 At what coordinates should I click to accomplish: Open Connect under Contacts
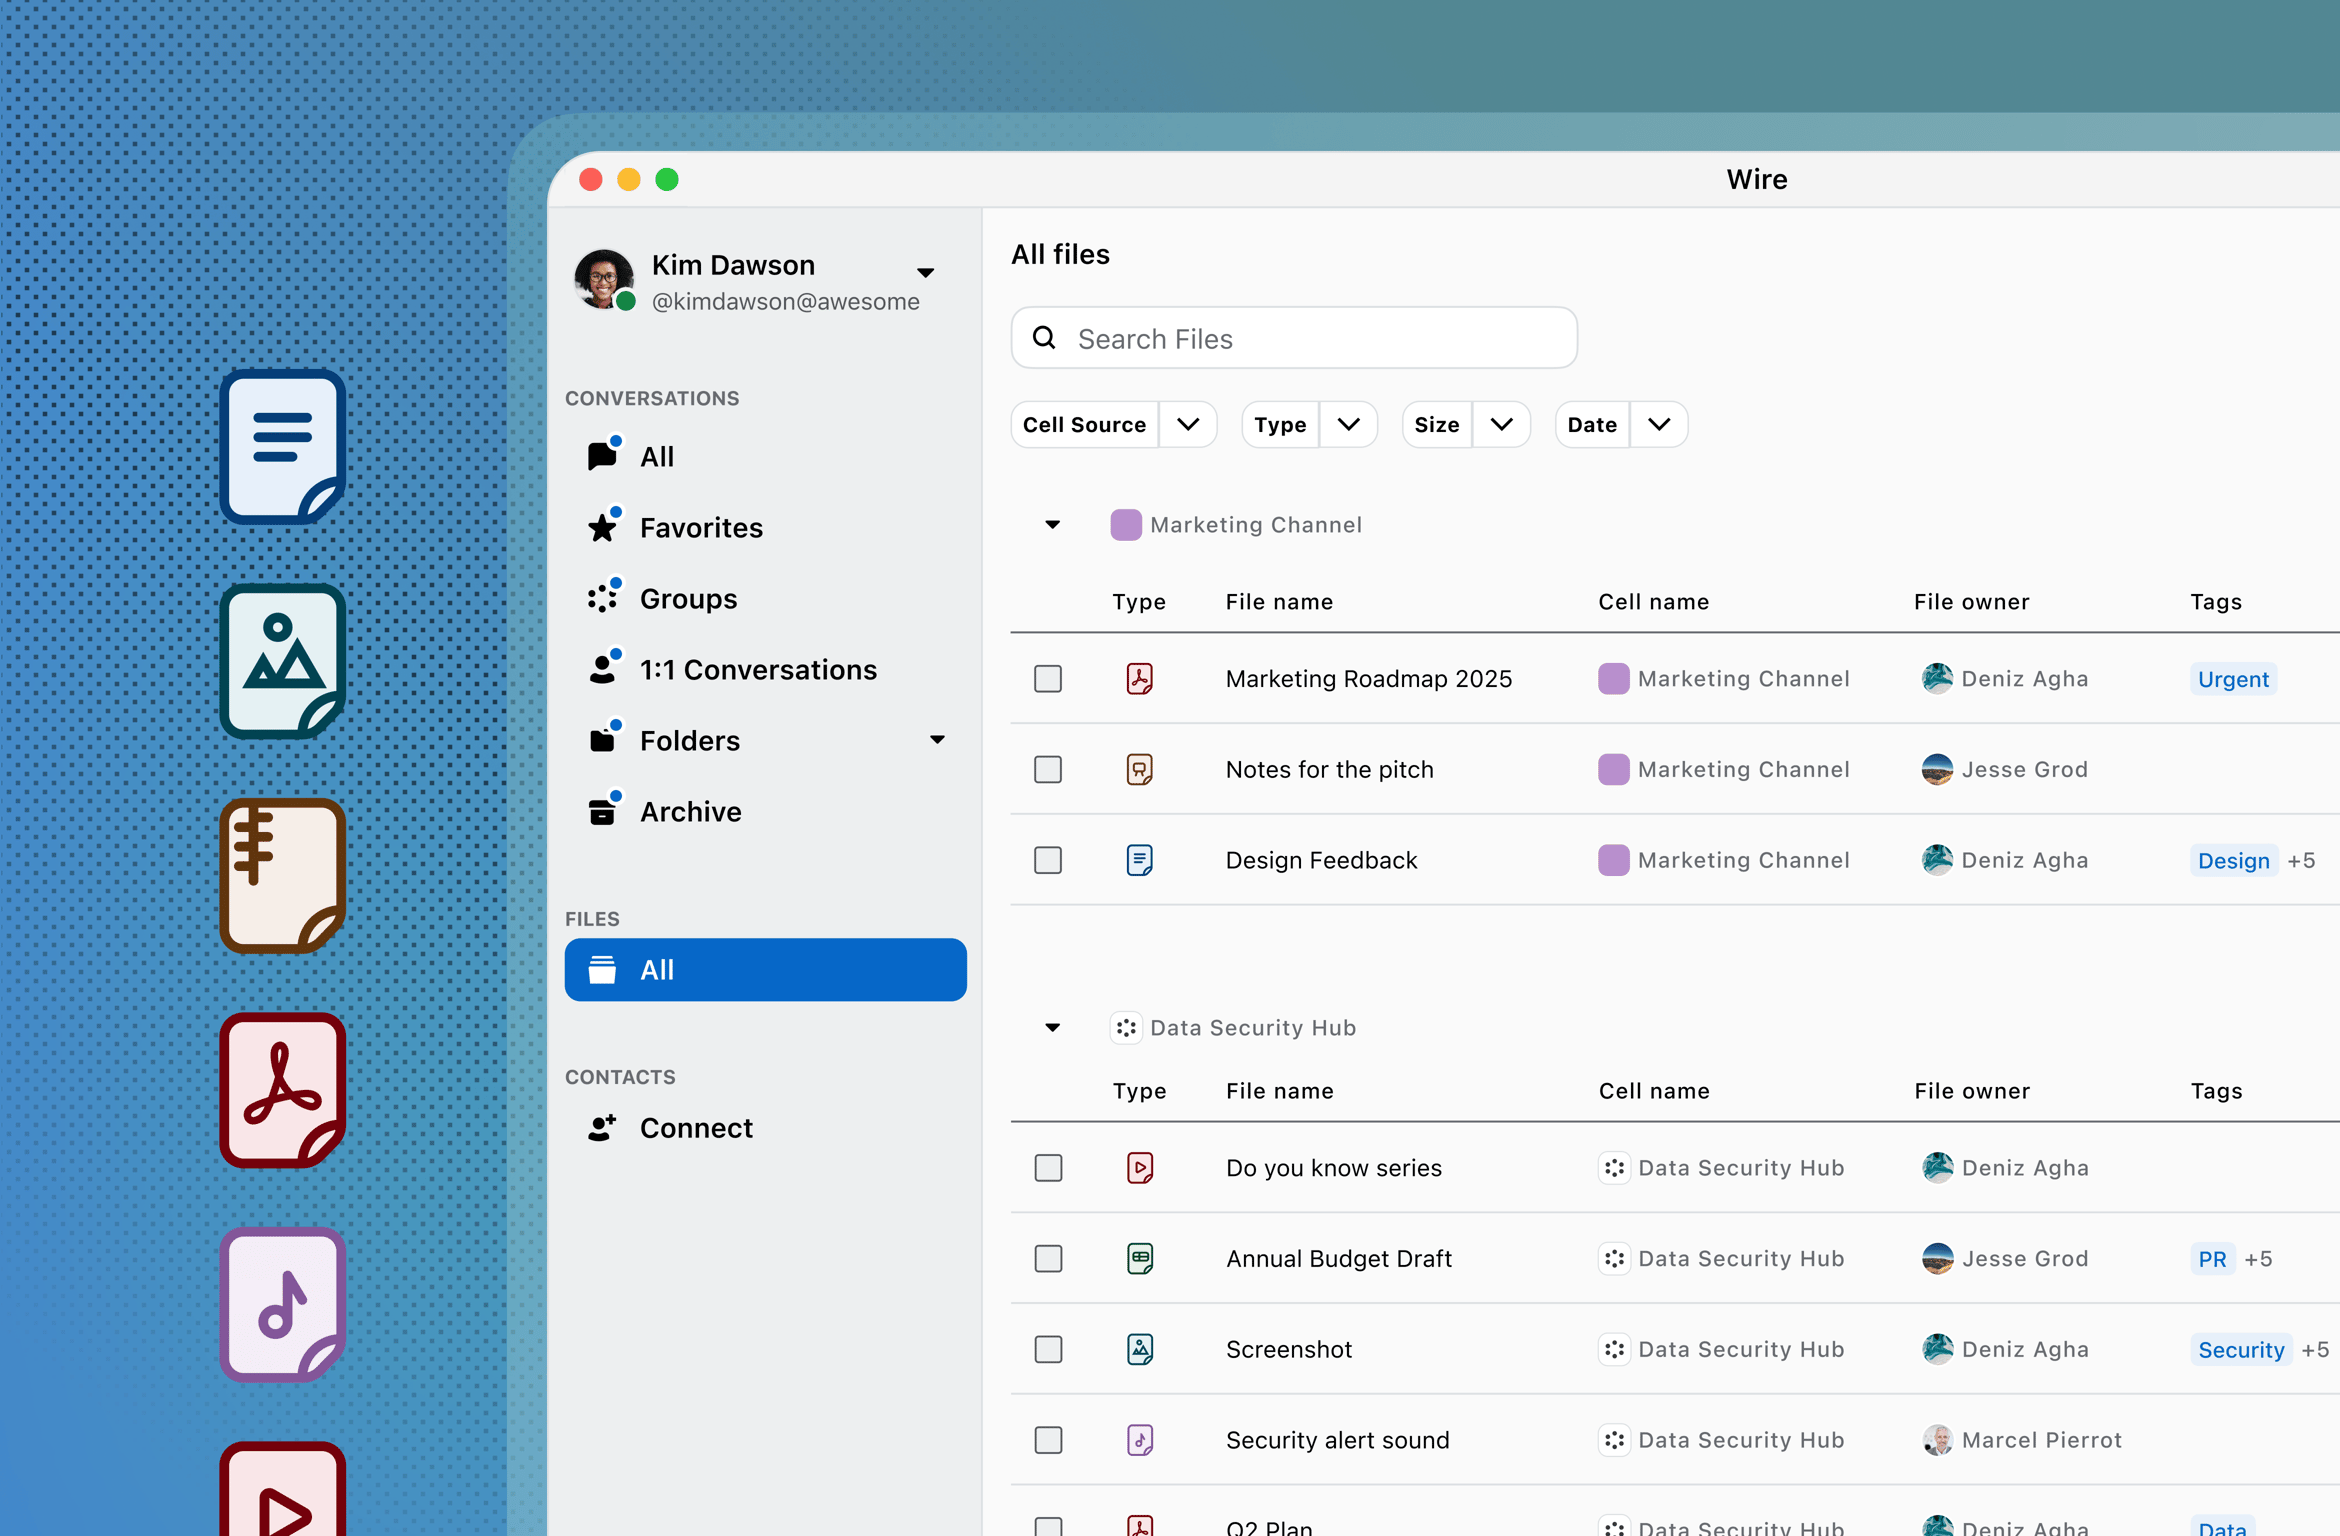pos(695,1127)
